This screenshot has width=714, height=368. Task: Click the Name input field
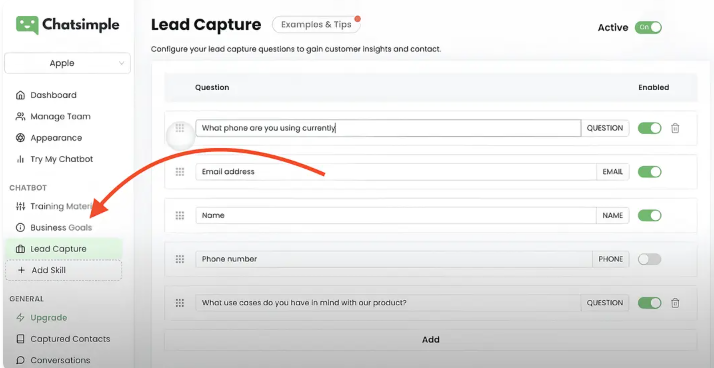pyautogui.click(x=396, y=215)
